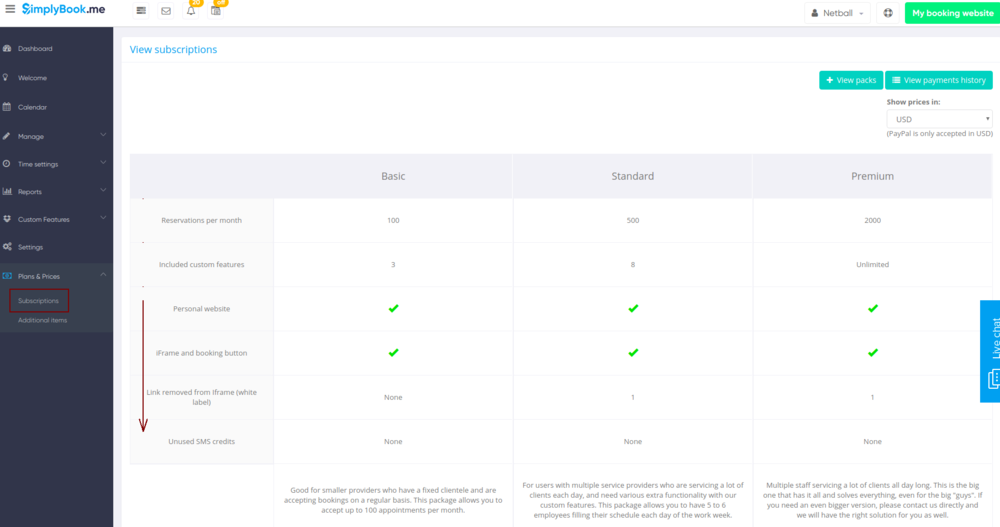
Task: Click the View packs button
Action: tap(850, 80)
